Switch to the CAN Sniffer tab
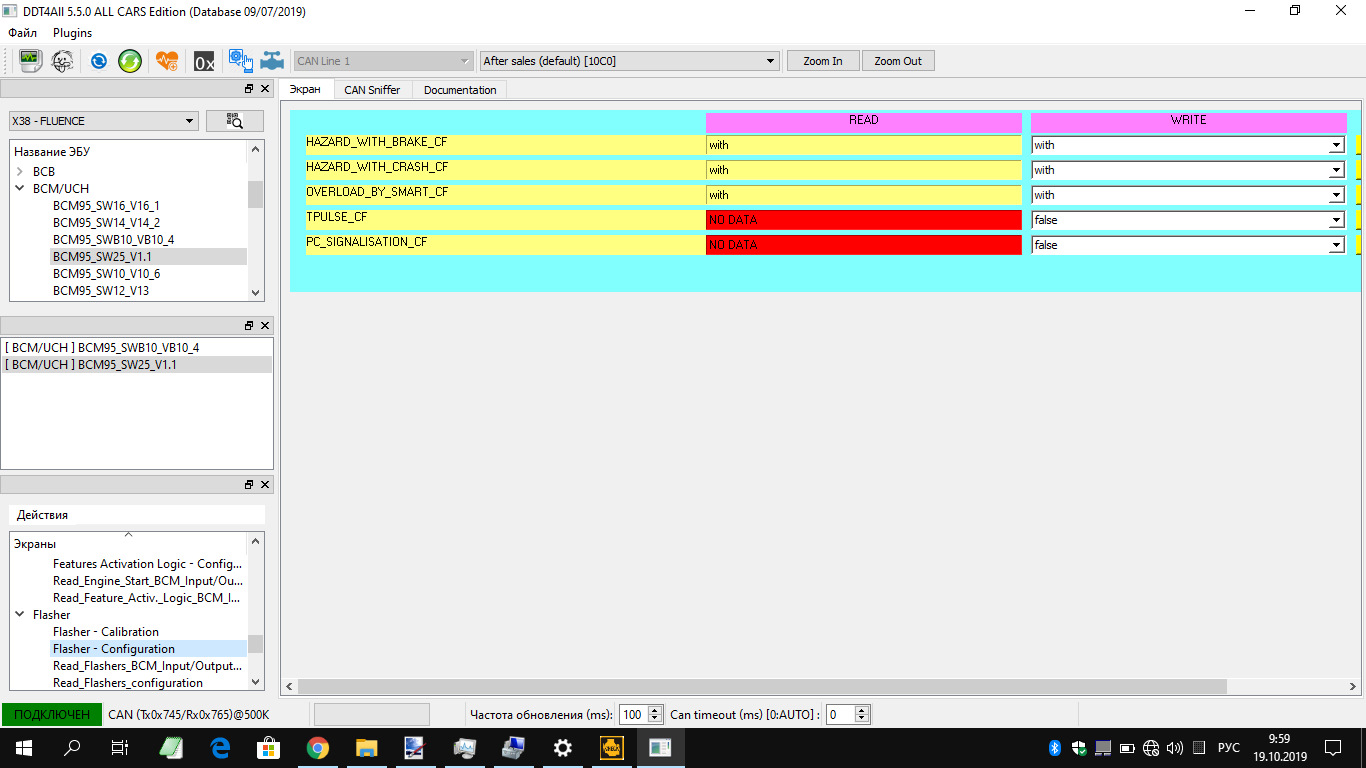This screenshot has width=1366, height=768. 372,90
